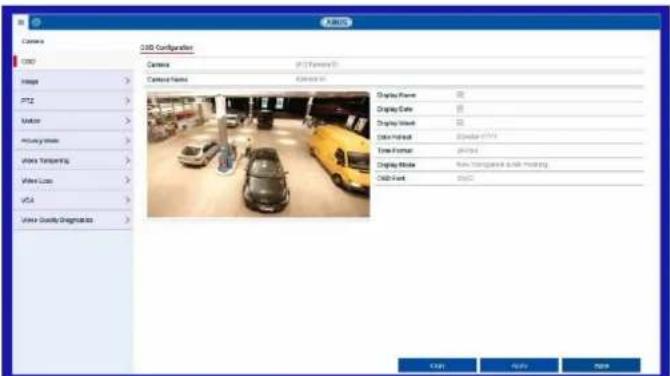Click the Date Format label
Viewport: 670px width, 376px height.
394,137
